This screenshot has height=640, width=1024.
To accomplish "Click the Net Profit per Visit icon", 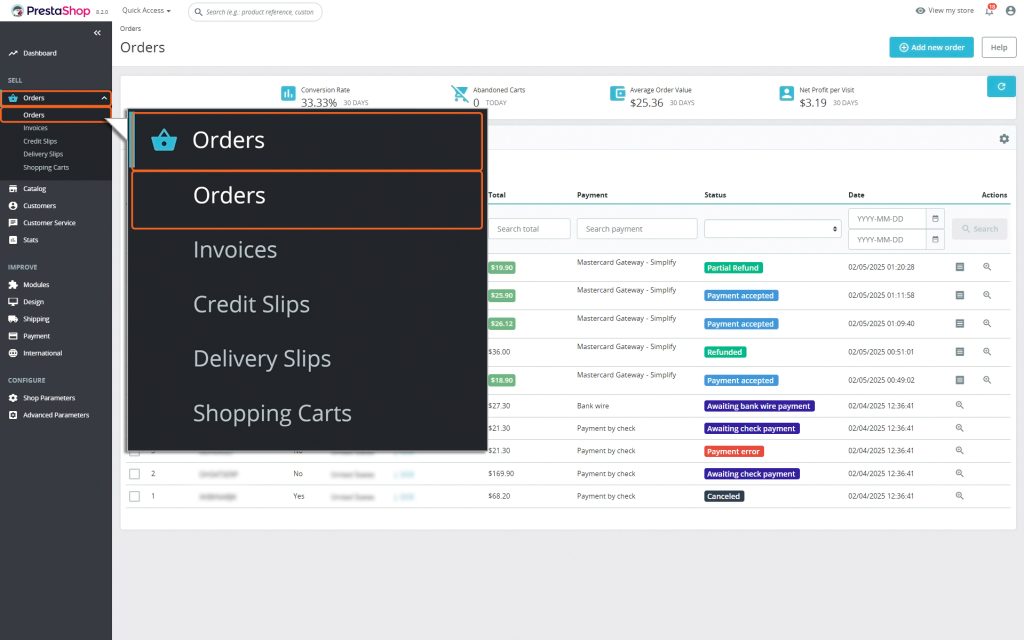I will click(786, 93).
